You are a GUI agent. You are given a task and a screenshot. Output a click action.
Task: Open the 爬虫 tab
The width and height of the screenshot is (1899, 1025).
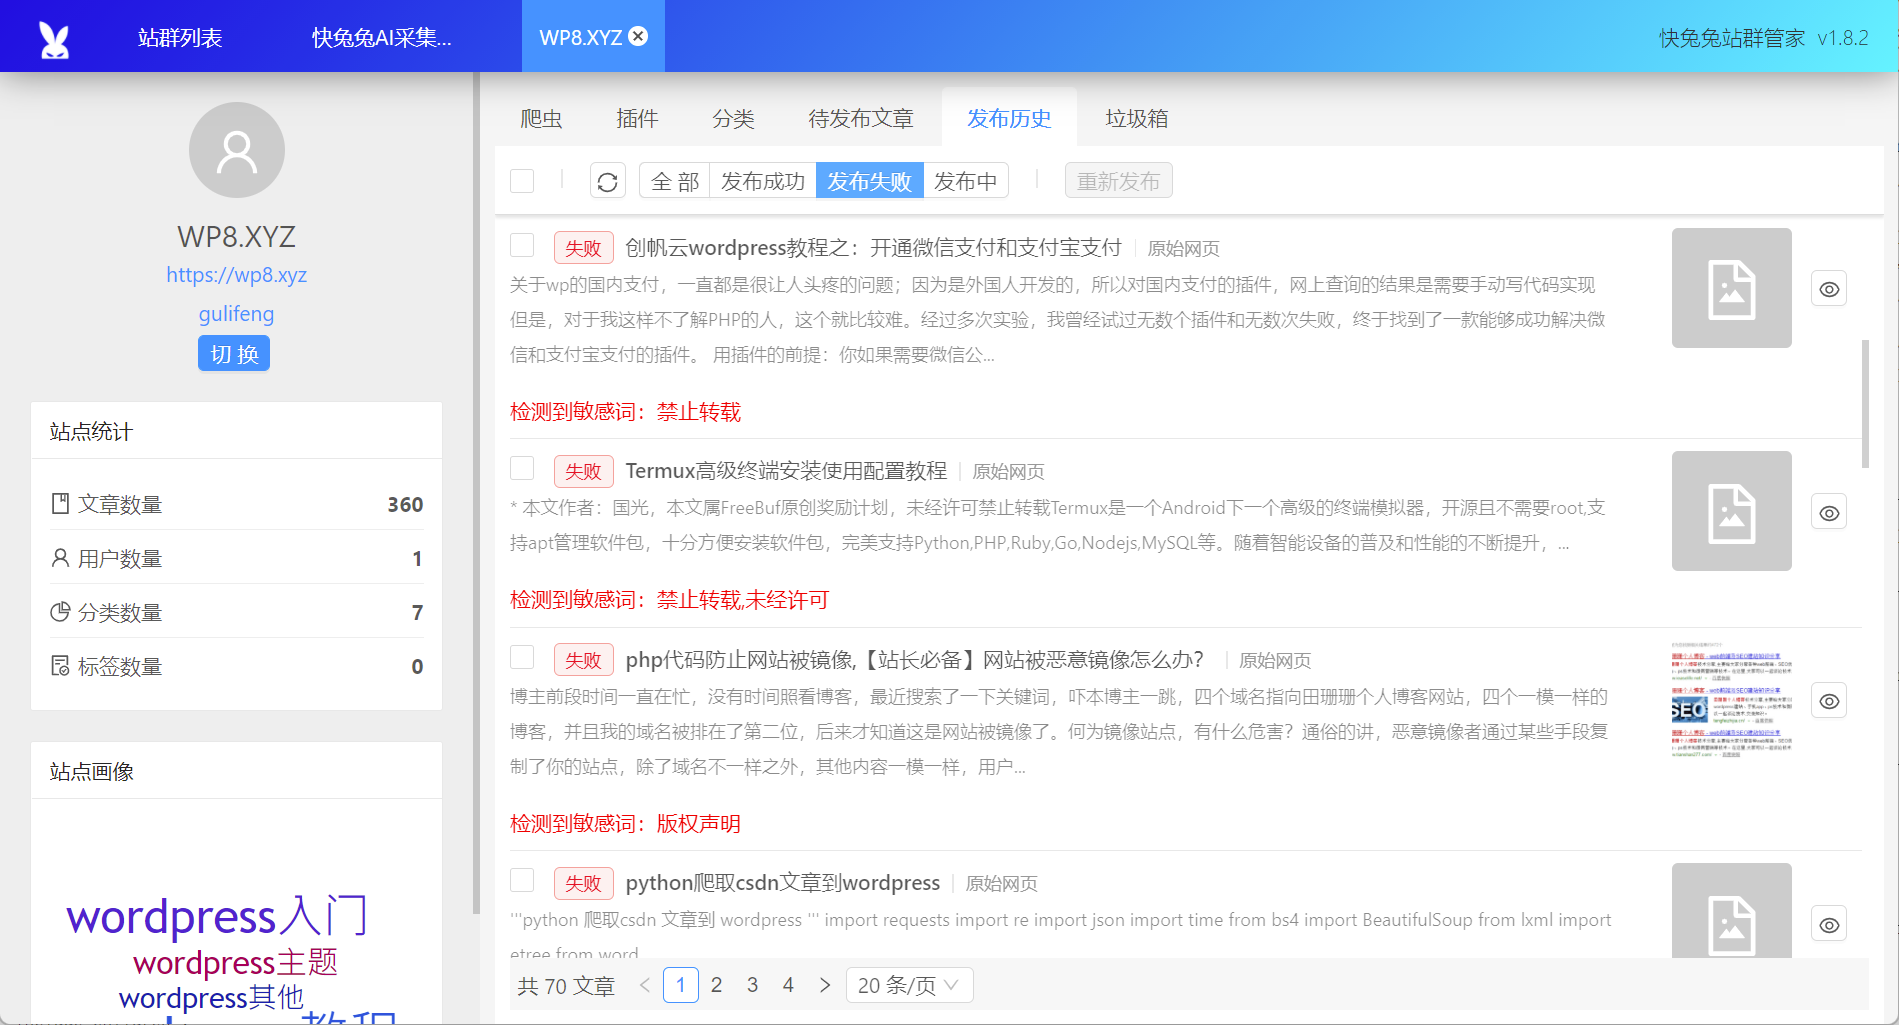[x=541, y=119]
